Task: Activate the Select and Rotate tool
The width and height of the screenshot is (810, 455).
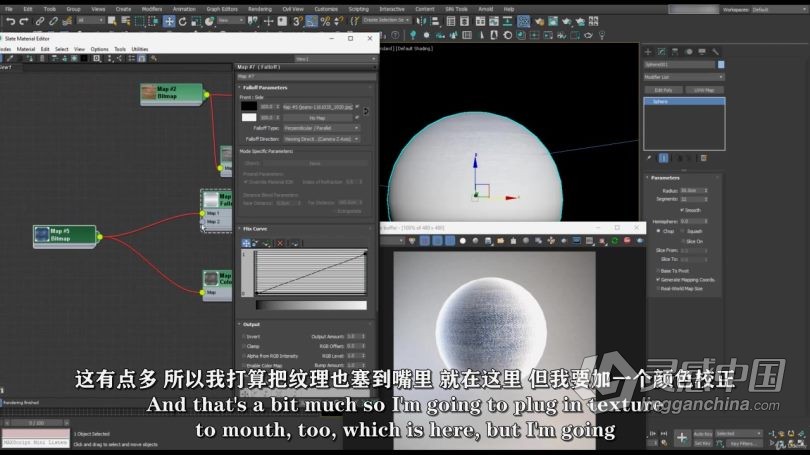Action: click(x=182, y=21)
